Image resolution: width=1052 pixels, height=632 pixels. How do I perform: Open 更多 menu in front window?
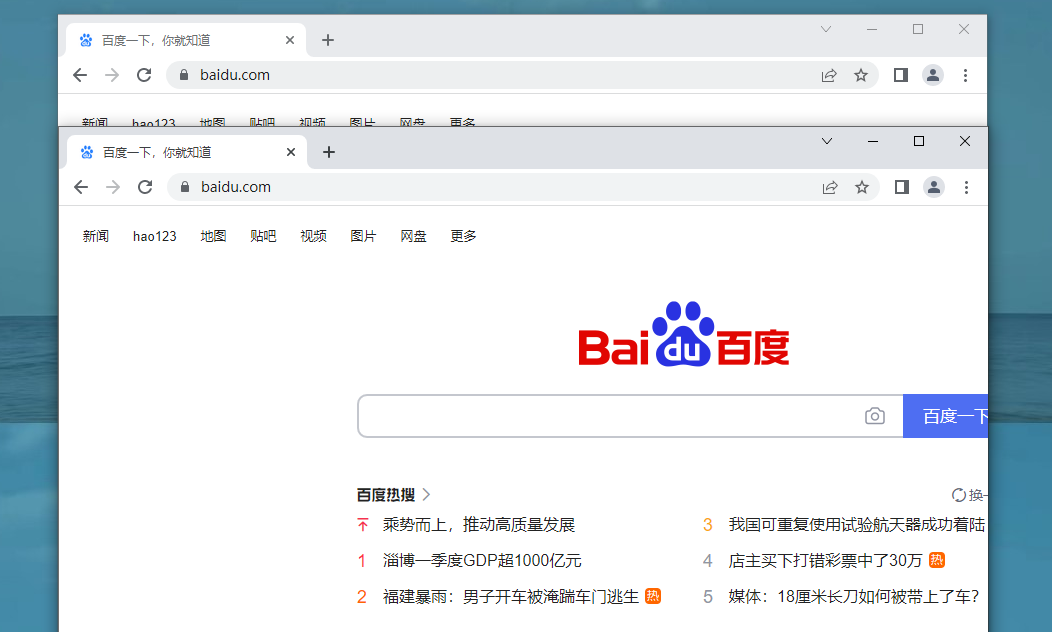(x=463, y=236)
